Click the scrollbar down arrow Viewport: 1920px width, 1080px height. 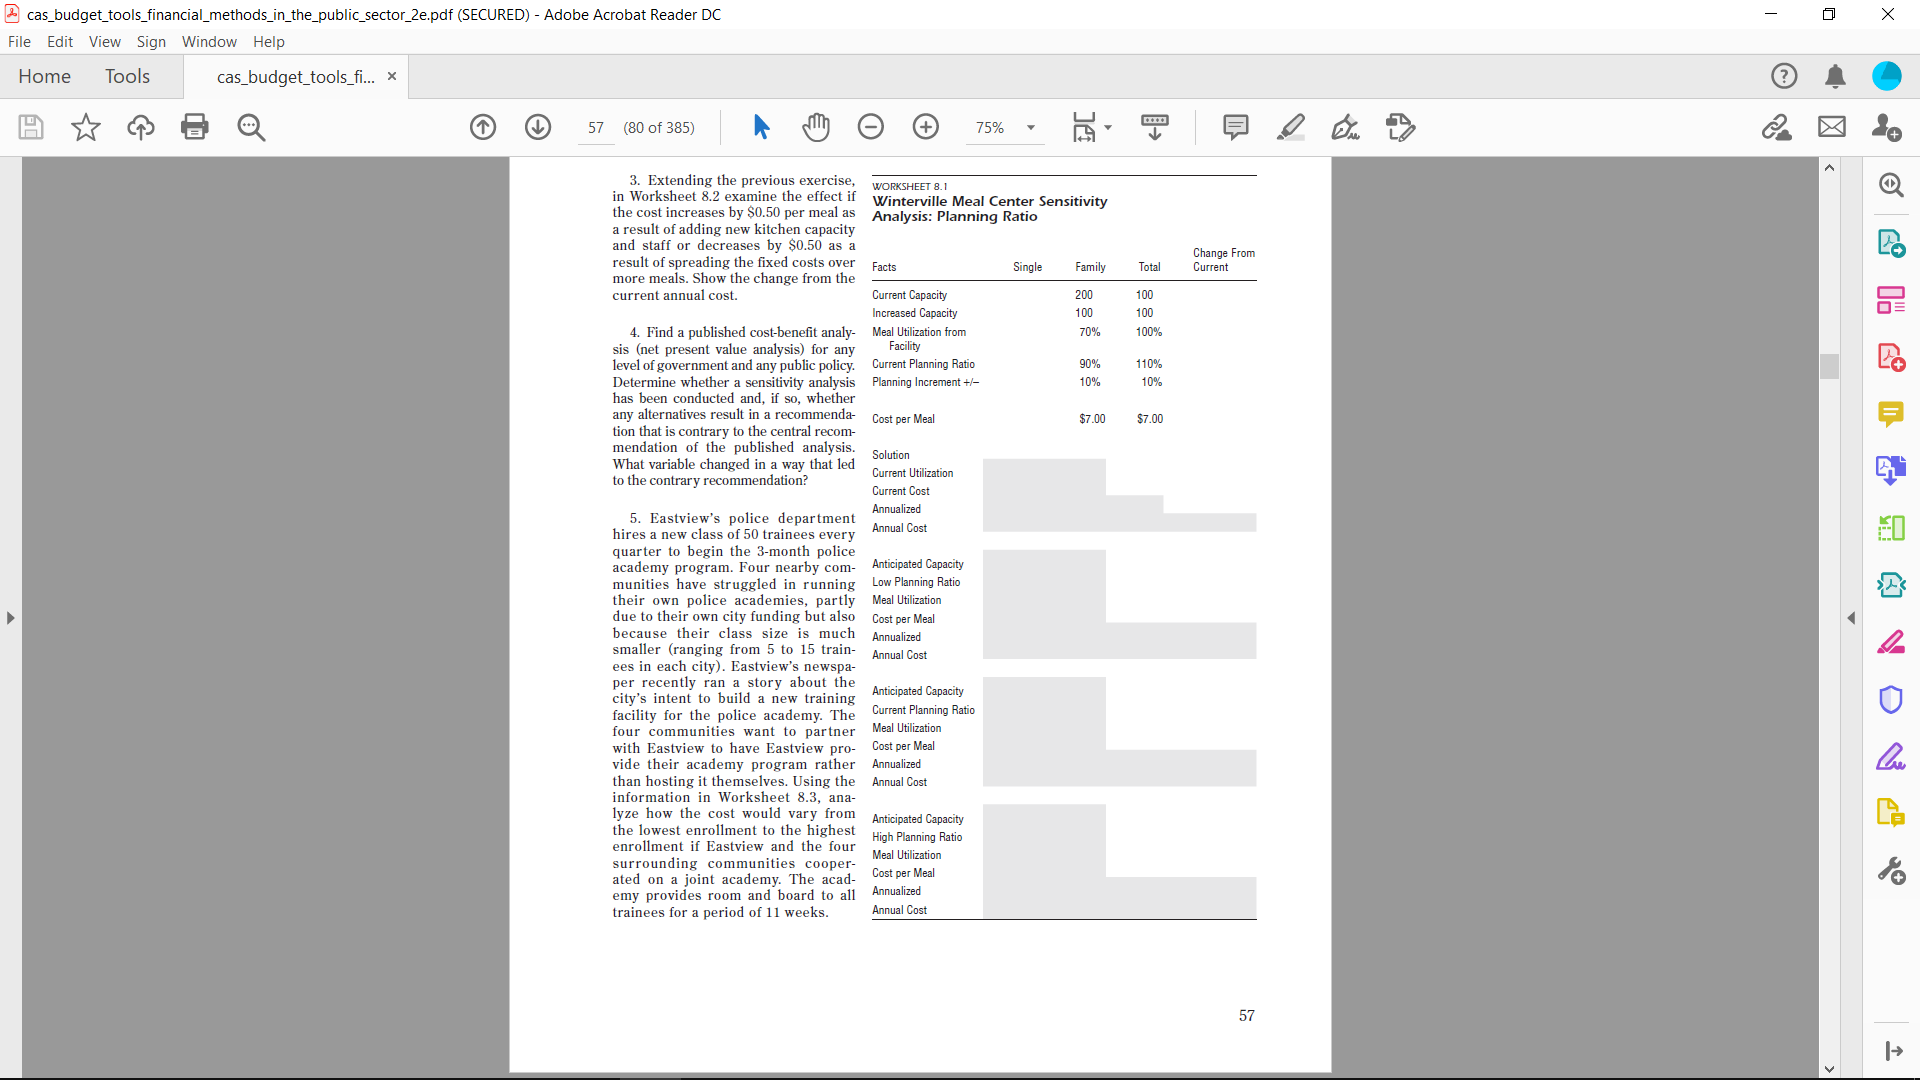[1829, 1068]
